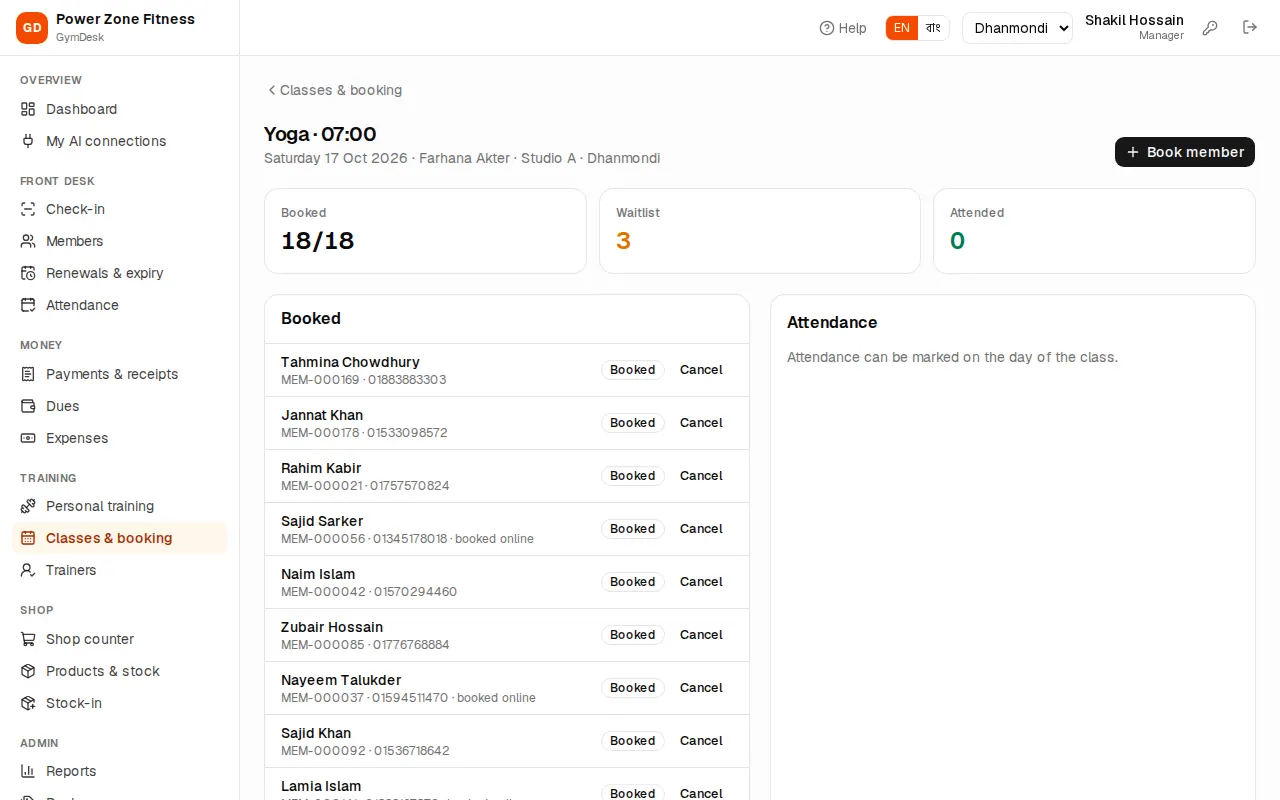
Task: Cancel Tahmina Chowdhury's booking
Action: click(701, 370)
